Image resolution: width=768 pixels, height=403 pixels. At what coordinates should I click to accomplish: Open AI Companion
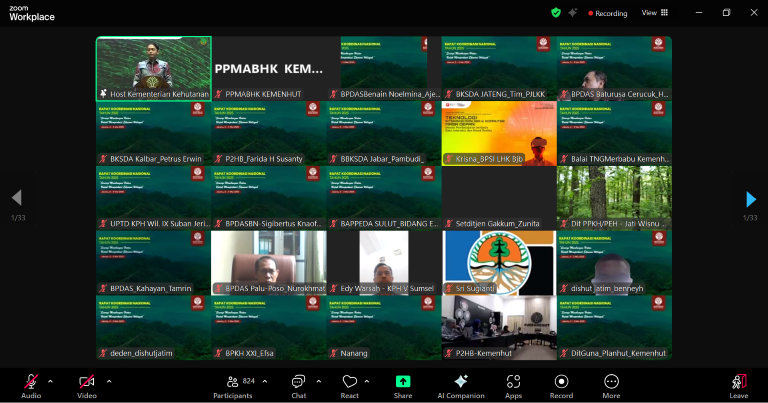461,383
